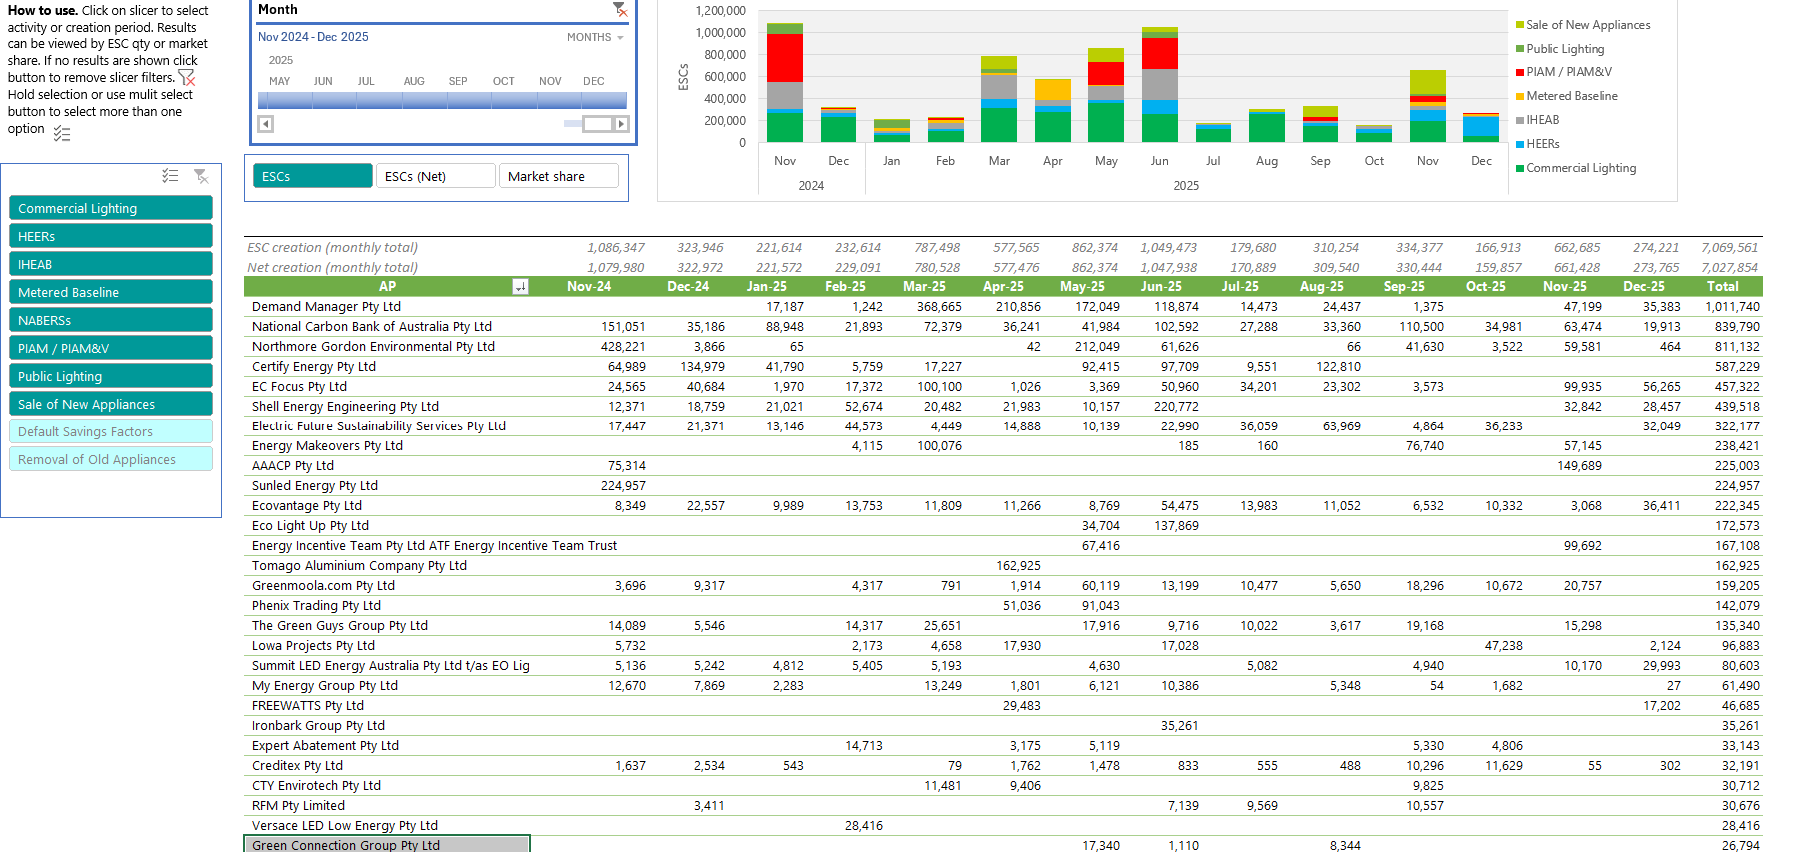The height and width of the screenshot is (852, 1794).
Task: Toggle the Default Savings Factors slicer item
Action: (111, 431)
